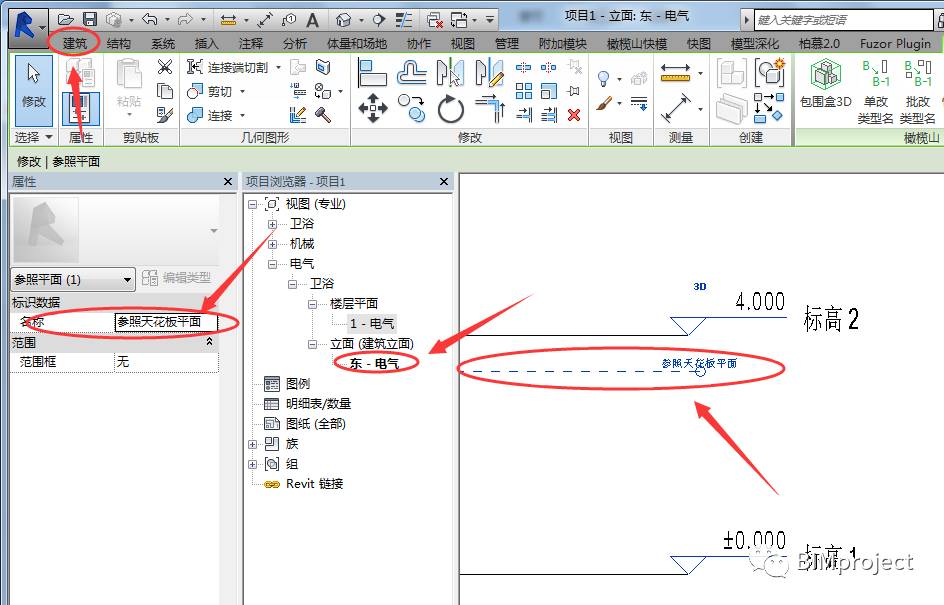The width and height of the screenshot is (944, 605).
Task: Click the Redo icon
Action: click(186, 20)
